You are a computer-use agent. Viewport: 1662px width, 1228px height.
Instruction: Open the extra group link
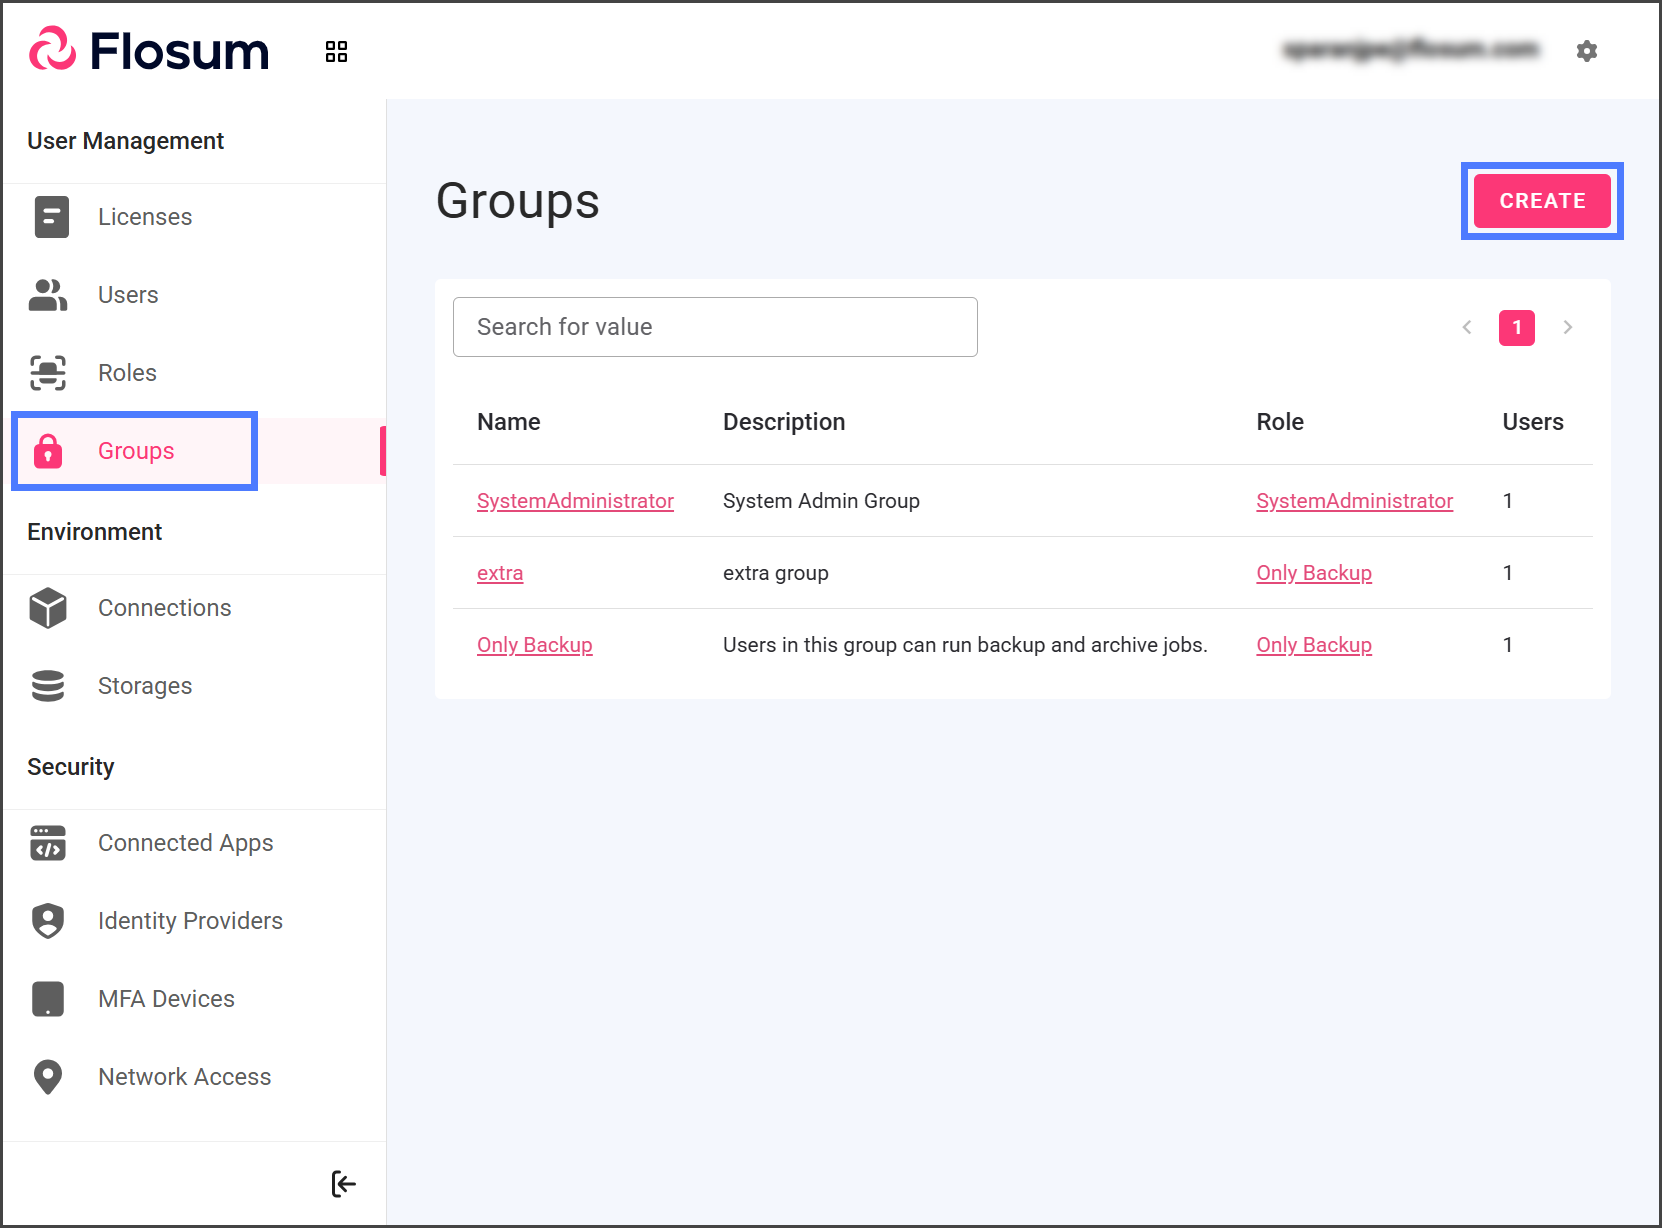click(x=500, y=573)
